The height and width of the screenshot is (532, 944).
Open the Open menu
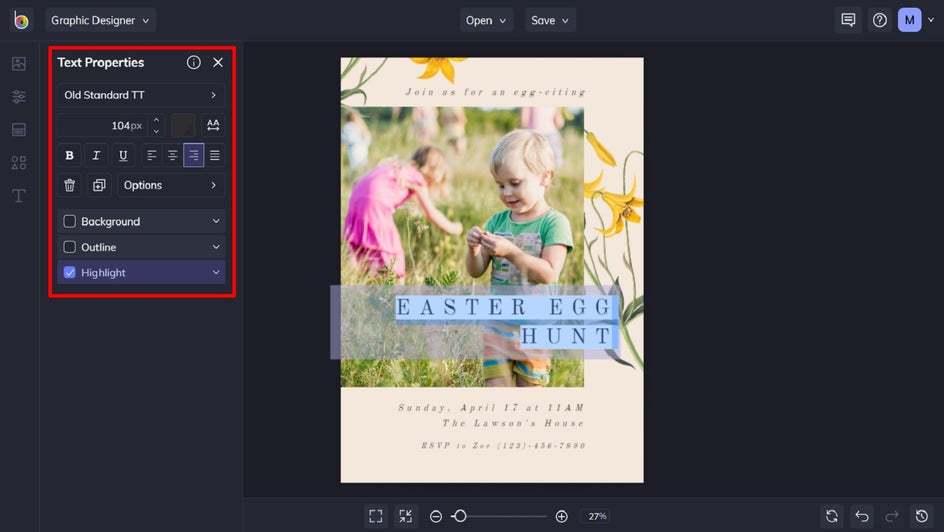(486, 20)
